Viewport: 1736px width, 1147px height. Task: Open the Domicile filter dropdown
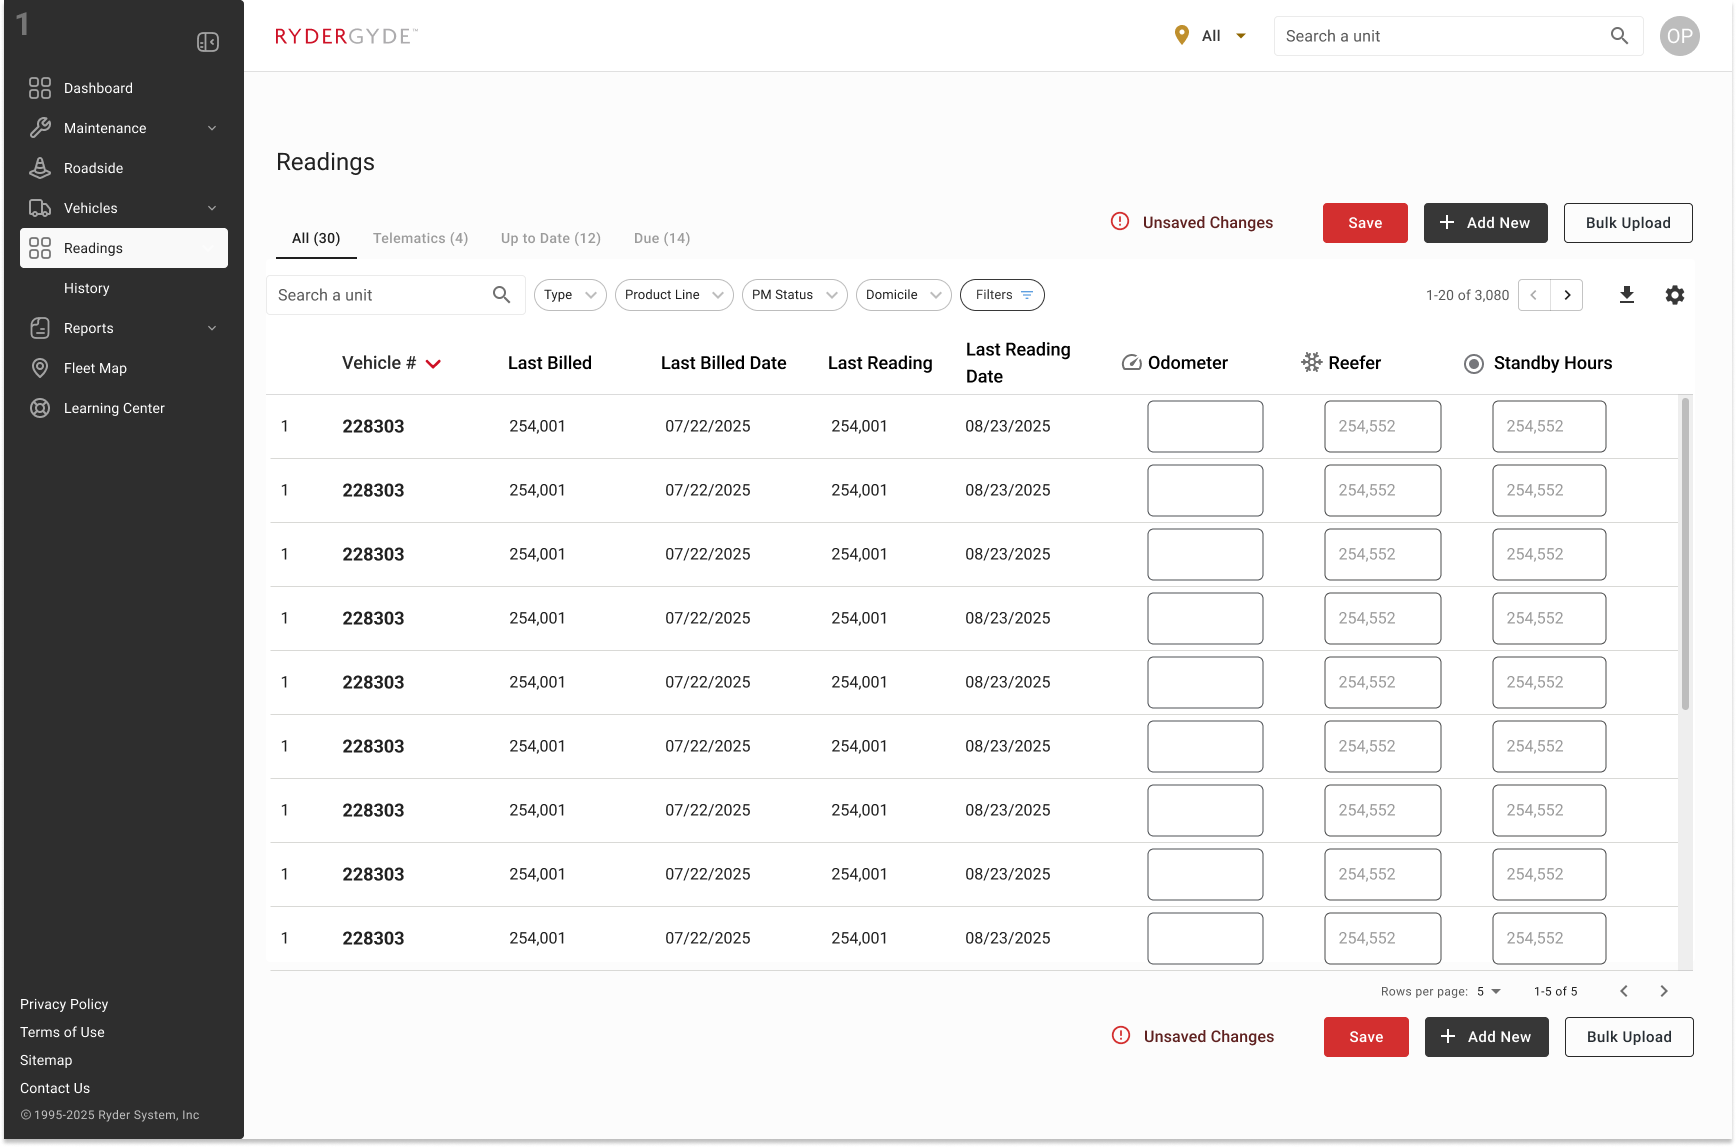click(904, 295)
